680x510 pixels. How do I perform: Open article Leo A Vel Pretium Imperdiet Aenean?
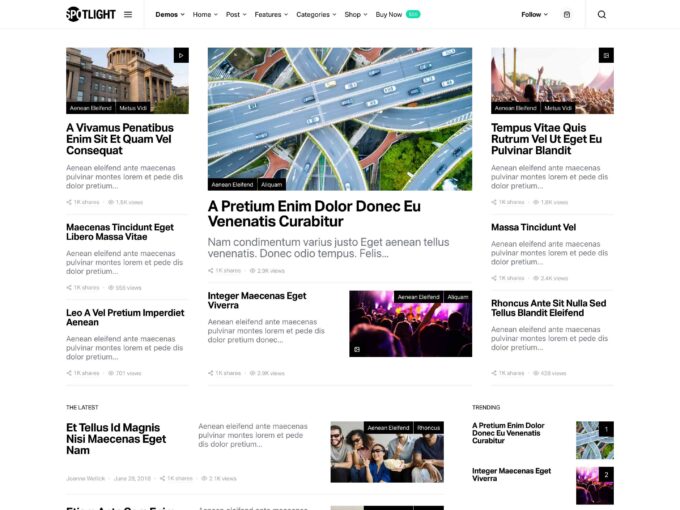(x=125, y=317)
